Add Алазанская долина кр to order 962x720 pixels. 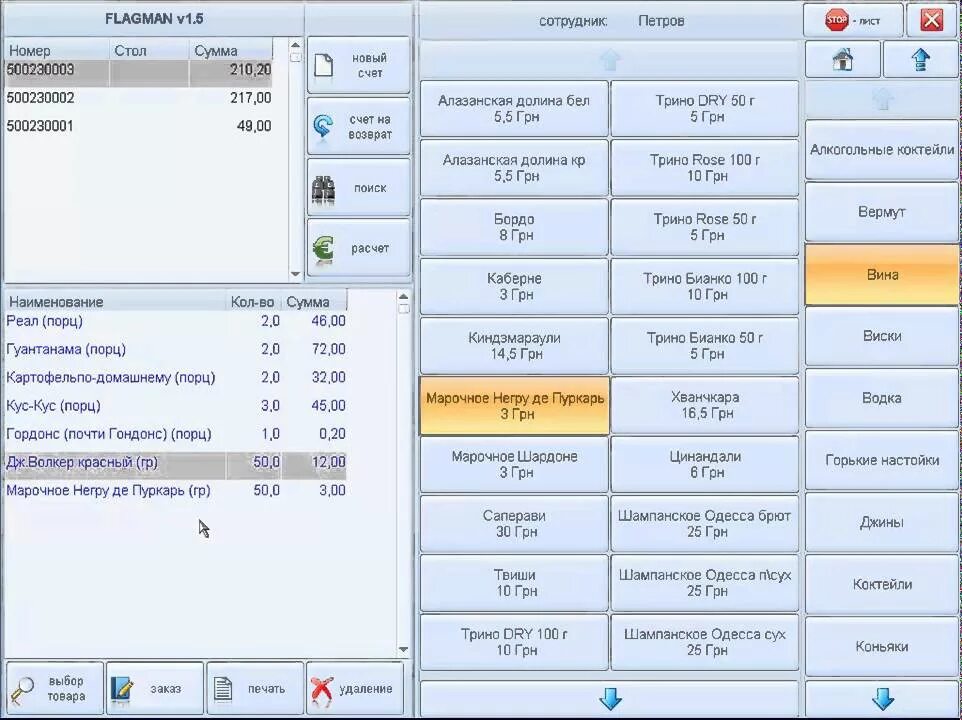[x=514, y=168]
